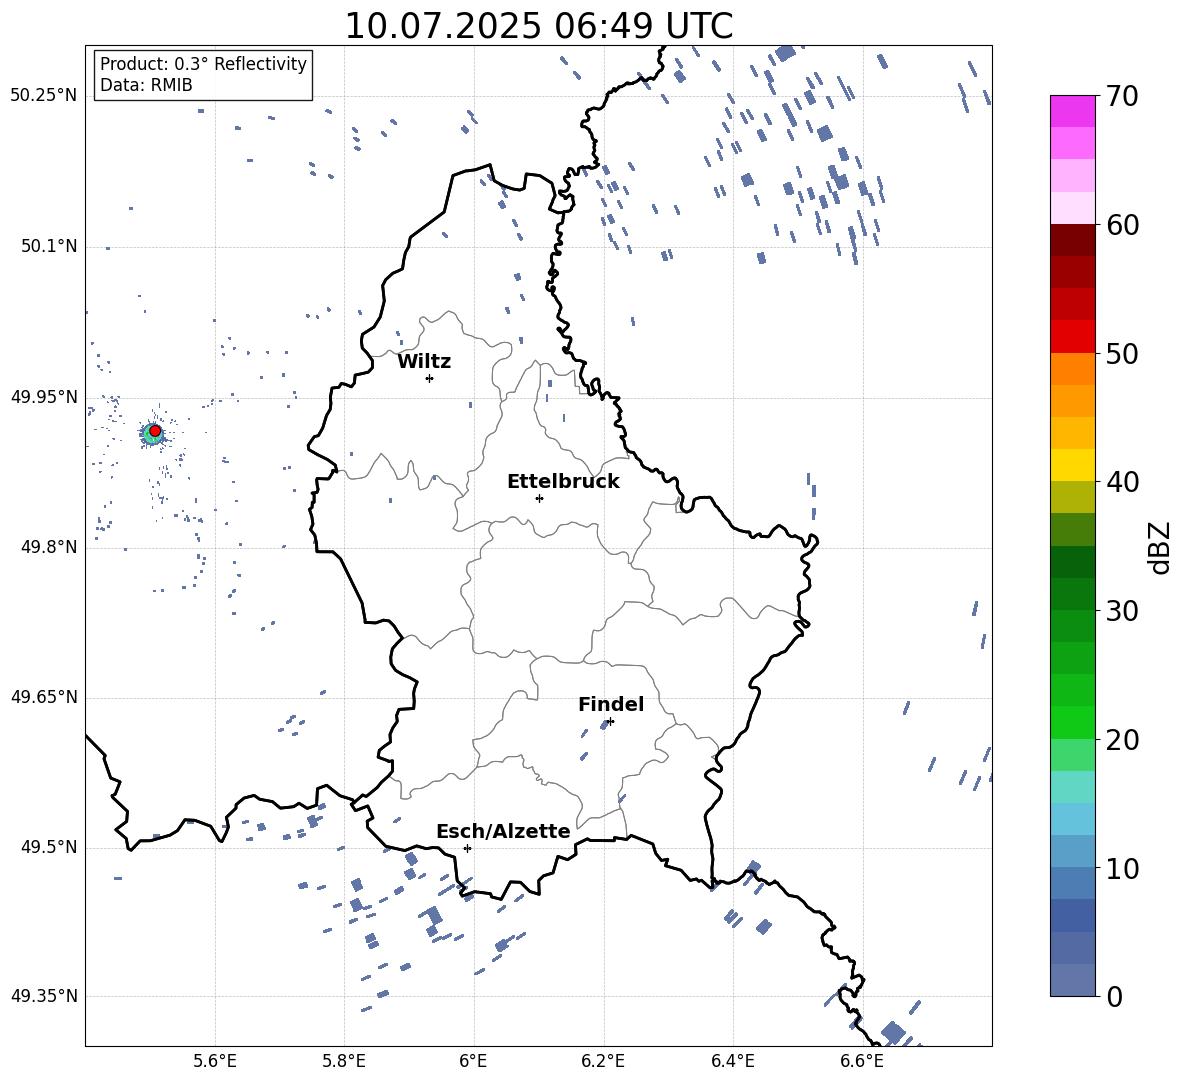Click the 49.8°N latitude label
The image size is (1184, 1081).
tap(48, 547)
